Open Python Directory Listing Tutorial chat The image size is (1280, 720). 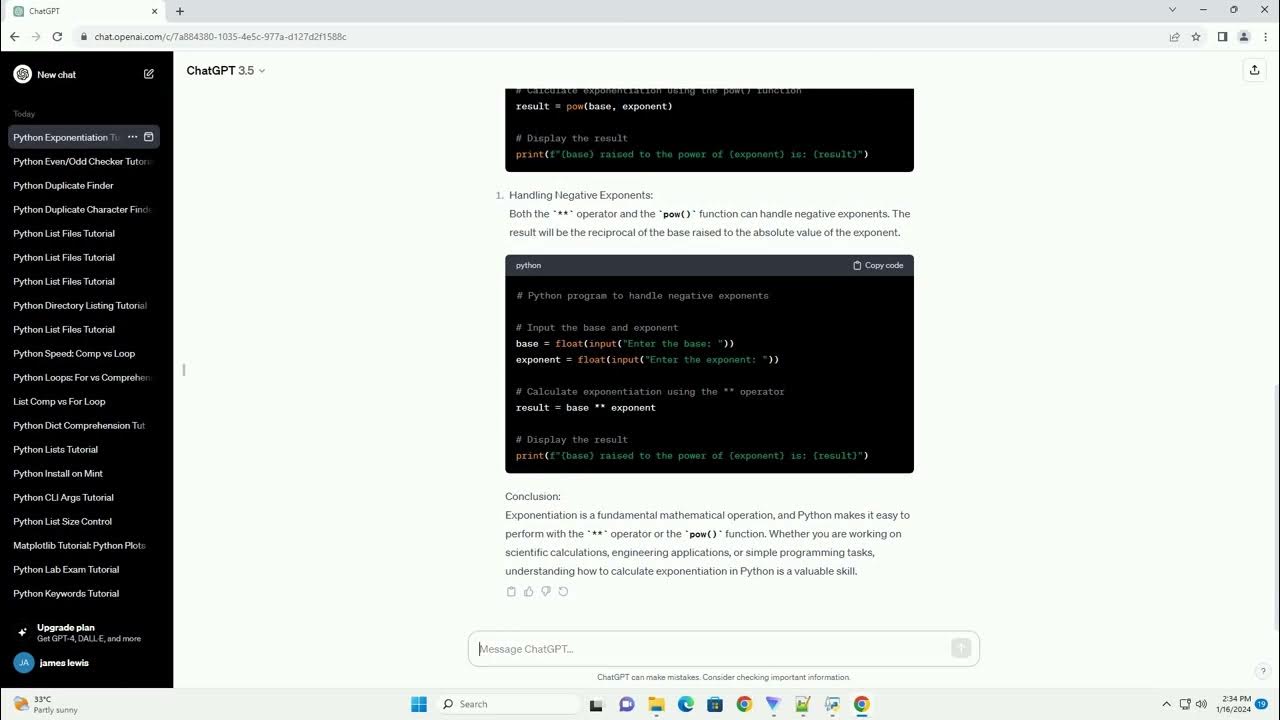[82, 305]
